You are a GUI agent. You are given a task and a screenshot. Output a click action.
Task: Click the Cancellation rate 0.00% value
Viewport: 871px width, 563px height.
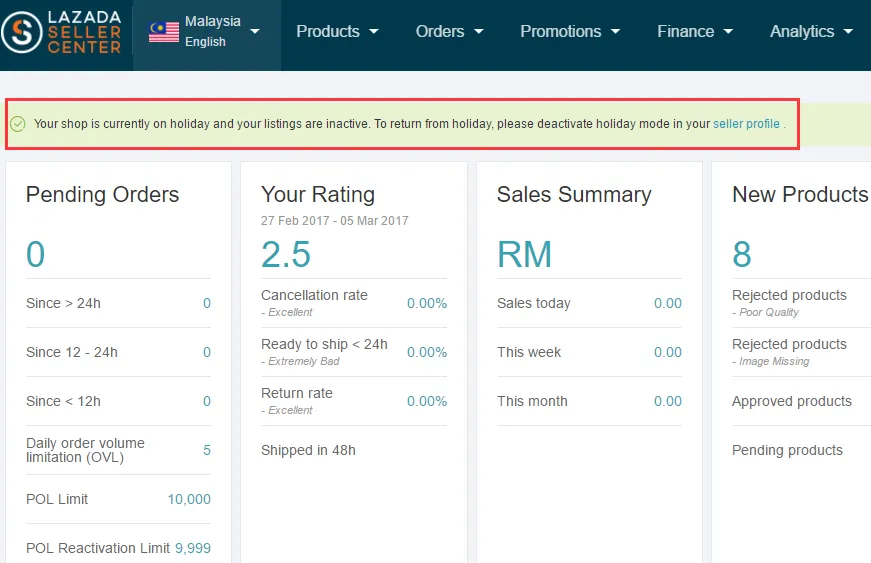coord(427,303)
